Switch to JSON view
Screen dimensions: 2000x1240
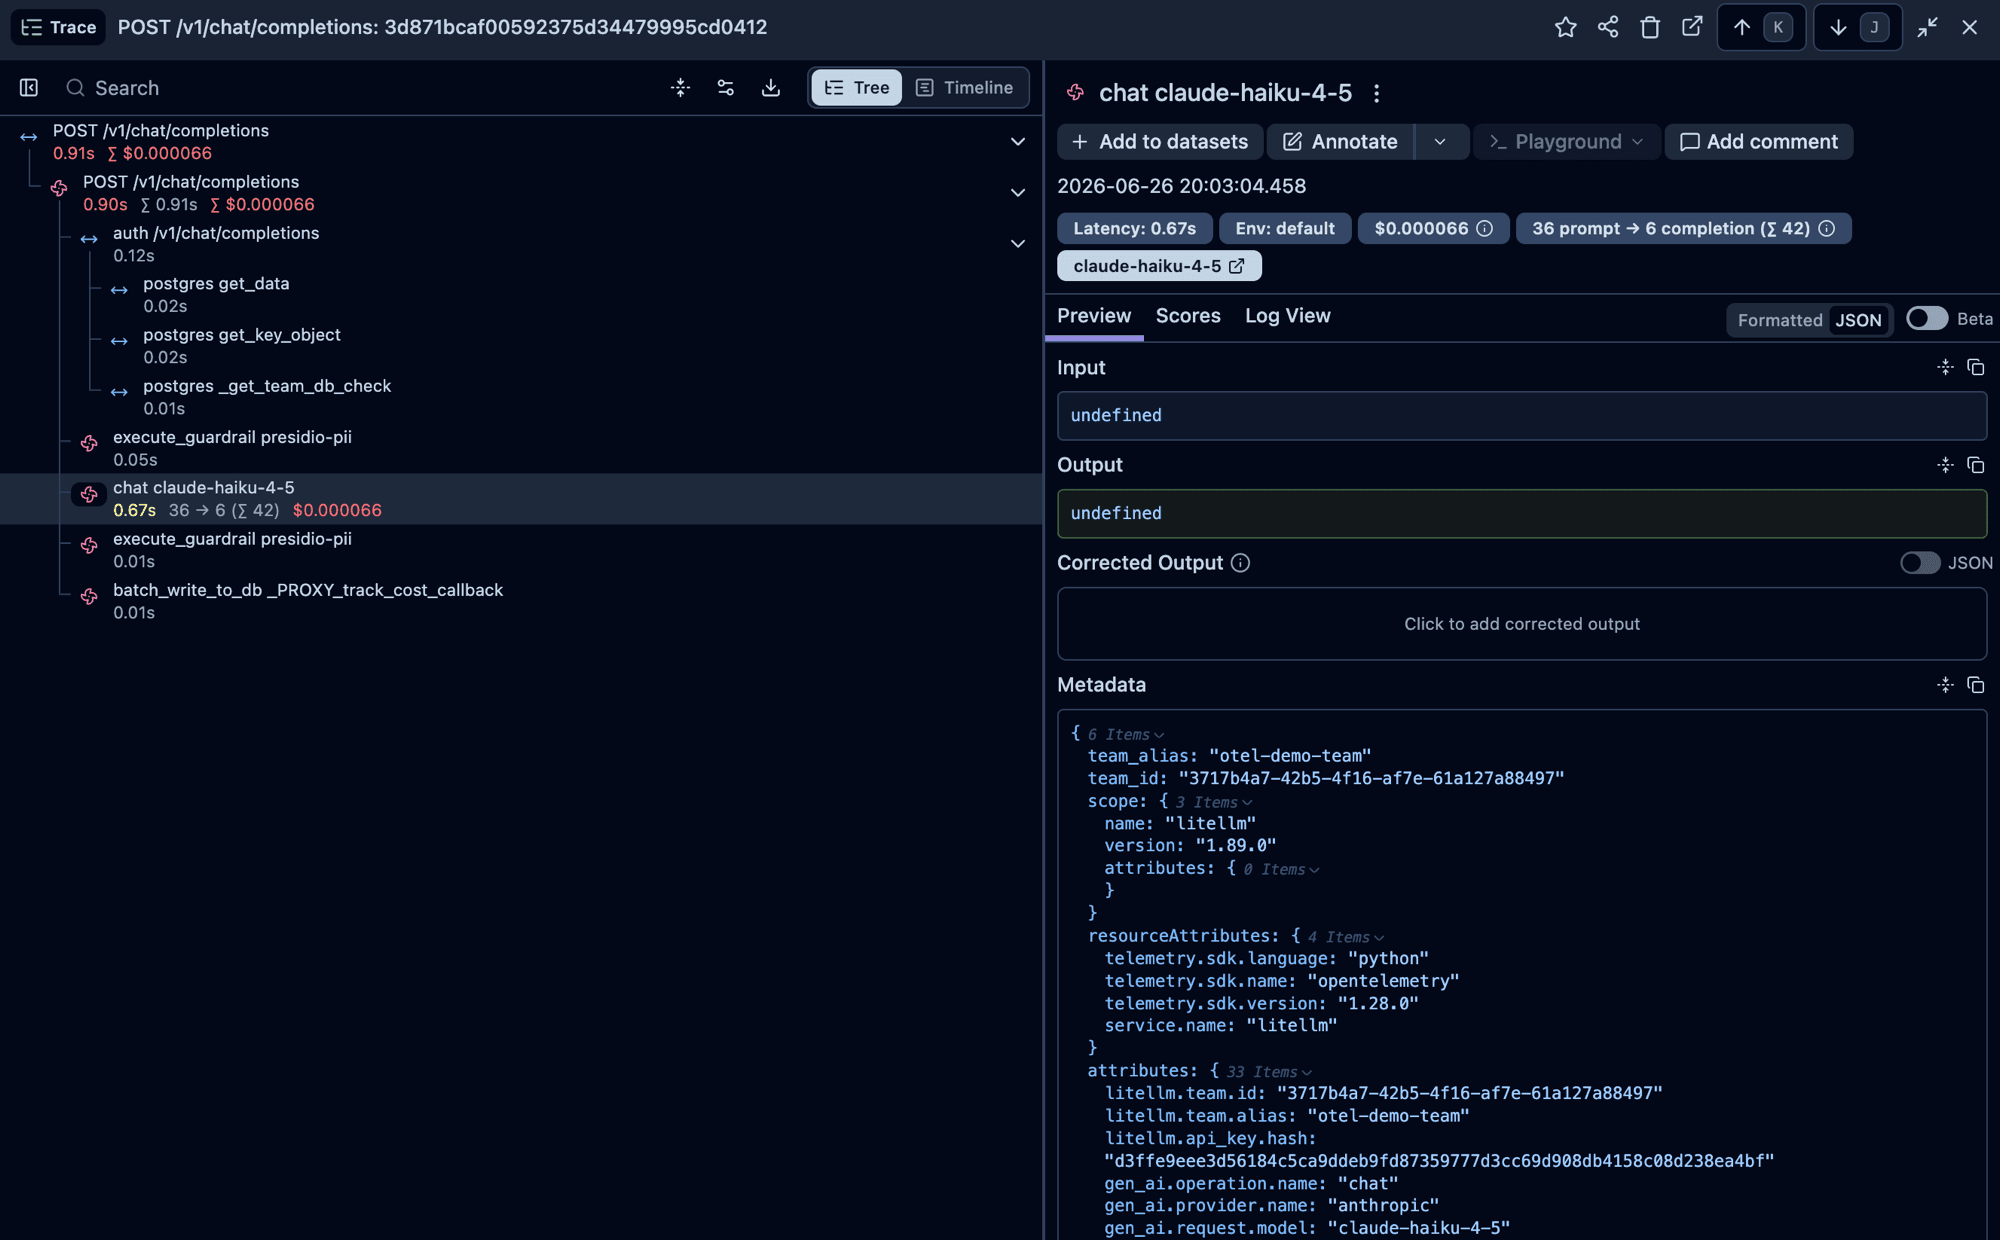click(1858, 320)
